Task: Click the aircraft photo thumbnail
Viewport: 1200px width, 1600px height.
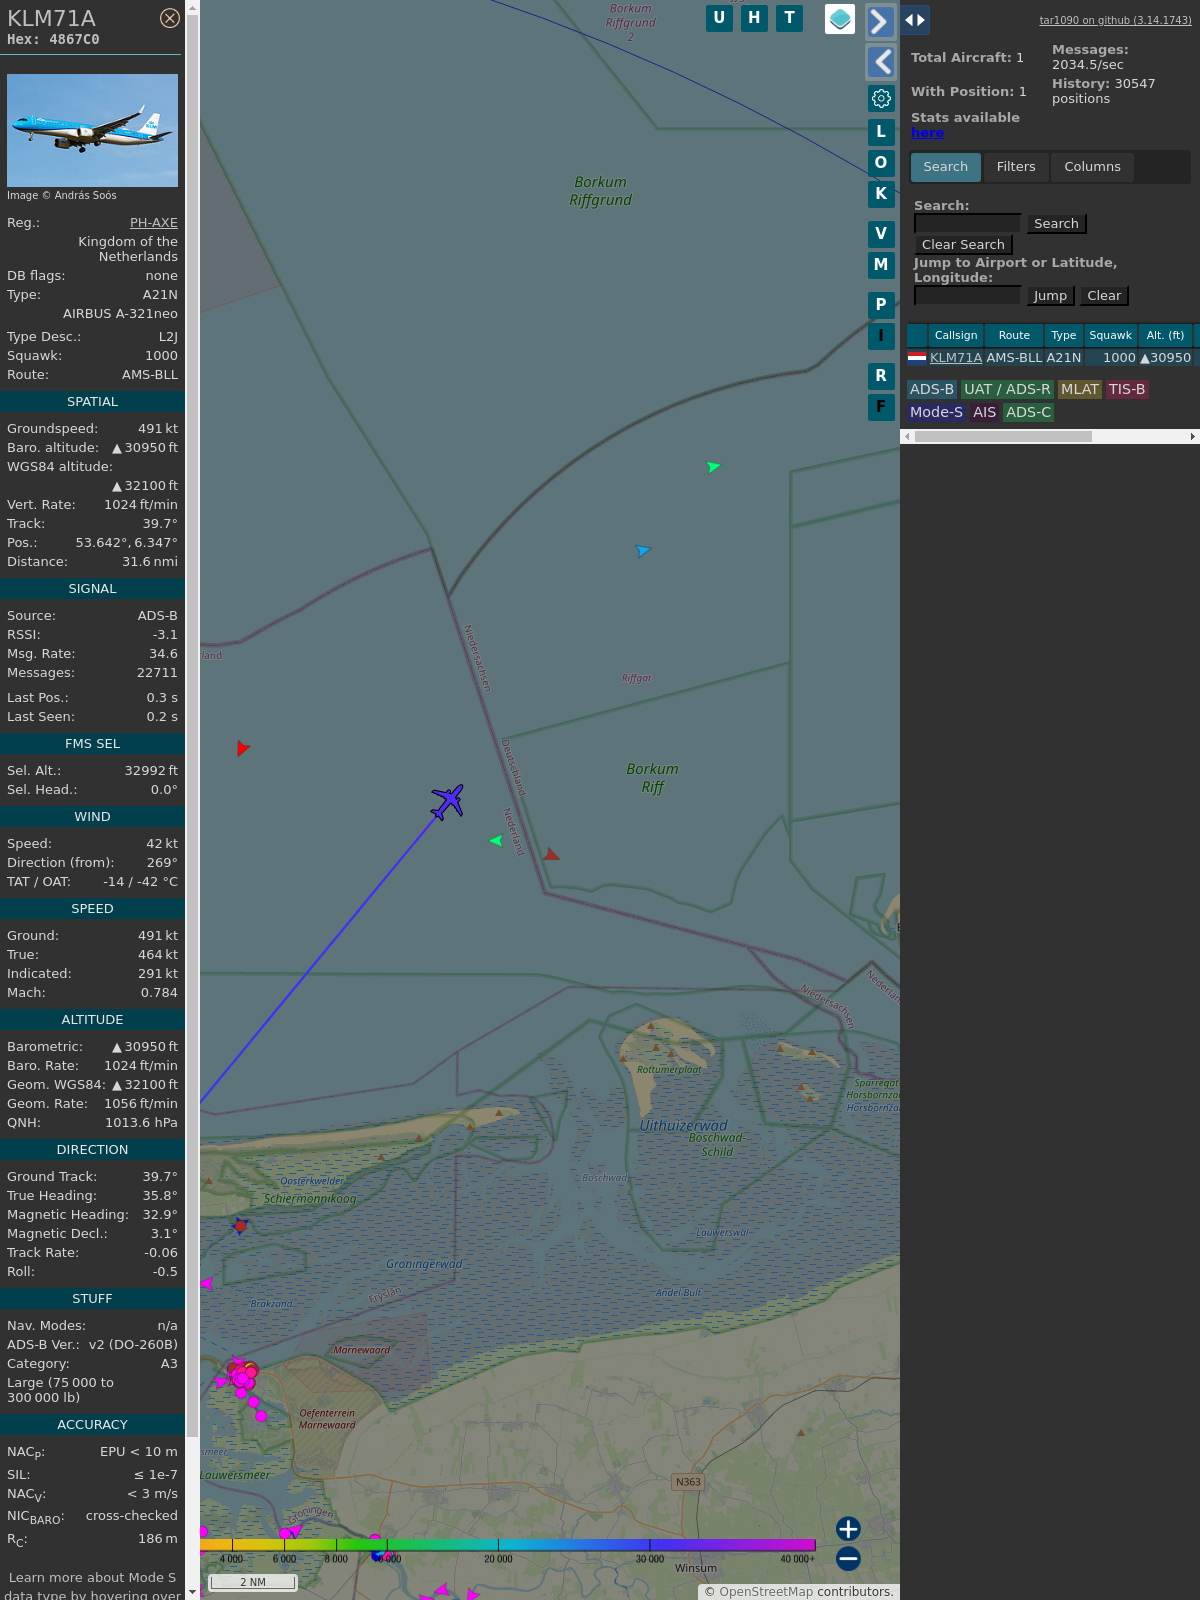Action: click(92, 130)
